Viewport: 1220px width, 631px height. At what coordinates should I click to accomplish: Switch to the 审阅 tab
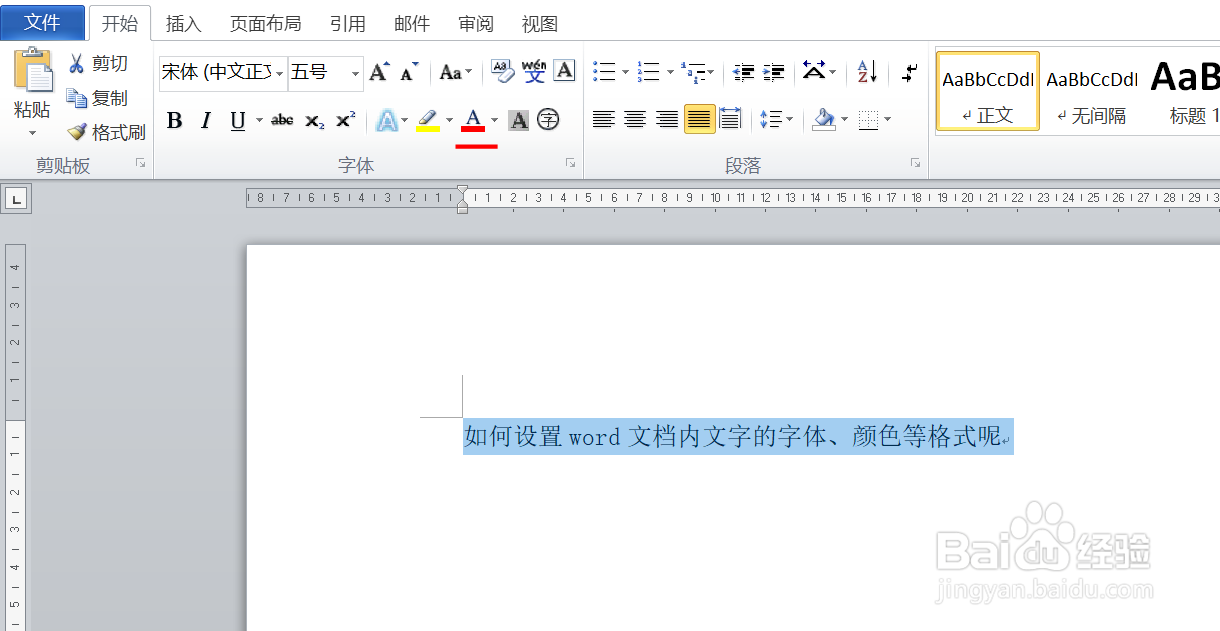click(x=476, y=23)
